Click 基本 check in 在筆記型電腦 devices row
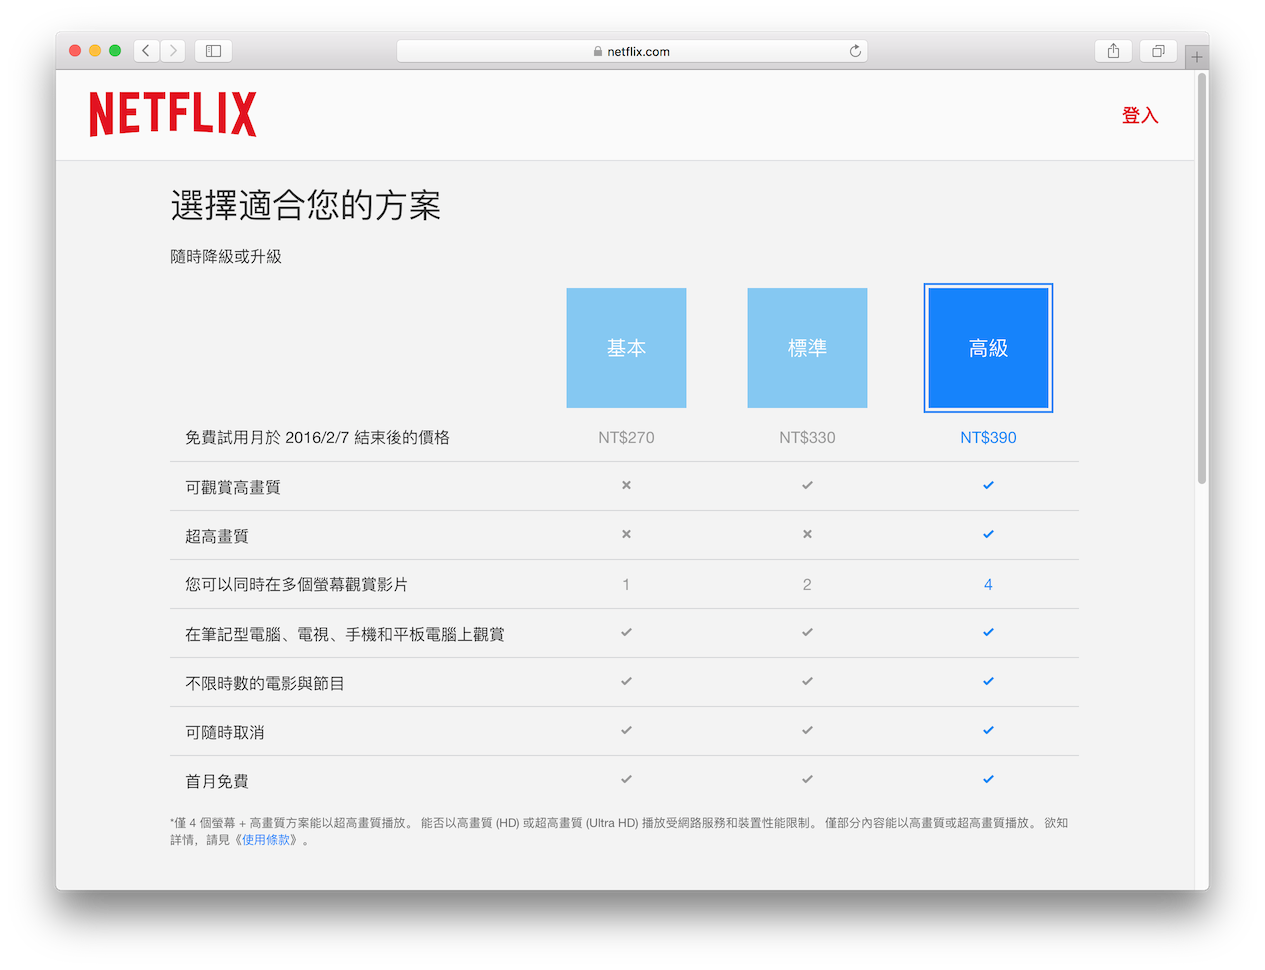This screenshot has height=970, width=1265. pyautogui.click(x=626, y=632)
